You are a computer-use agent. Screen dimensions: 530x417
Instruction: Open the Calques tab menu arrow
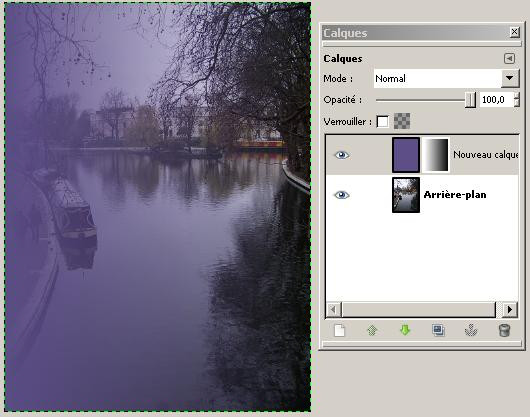509,58
